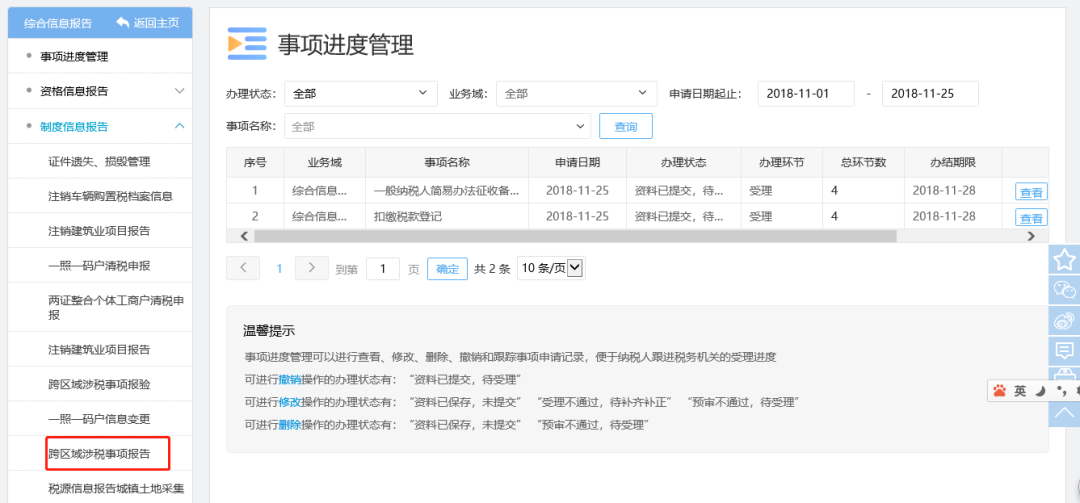
Task: Open 跨区域涉税事项报验 in the sidebar
Action: pyautogui.click(x=100, y=384)
